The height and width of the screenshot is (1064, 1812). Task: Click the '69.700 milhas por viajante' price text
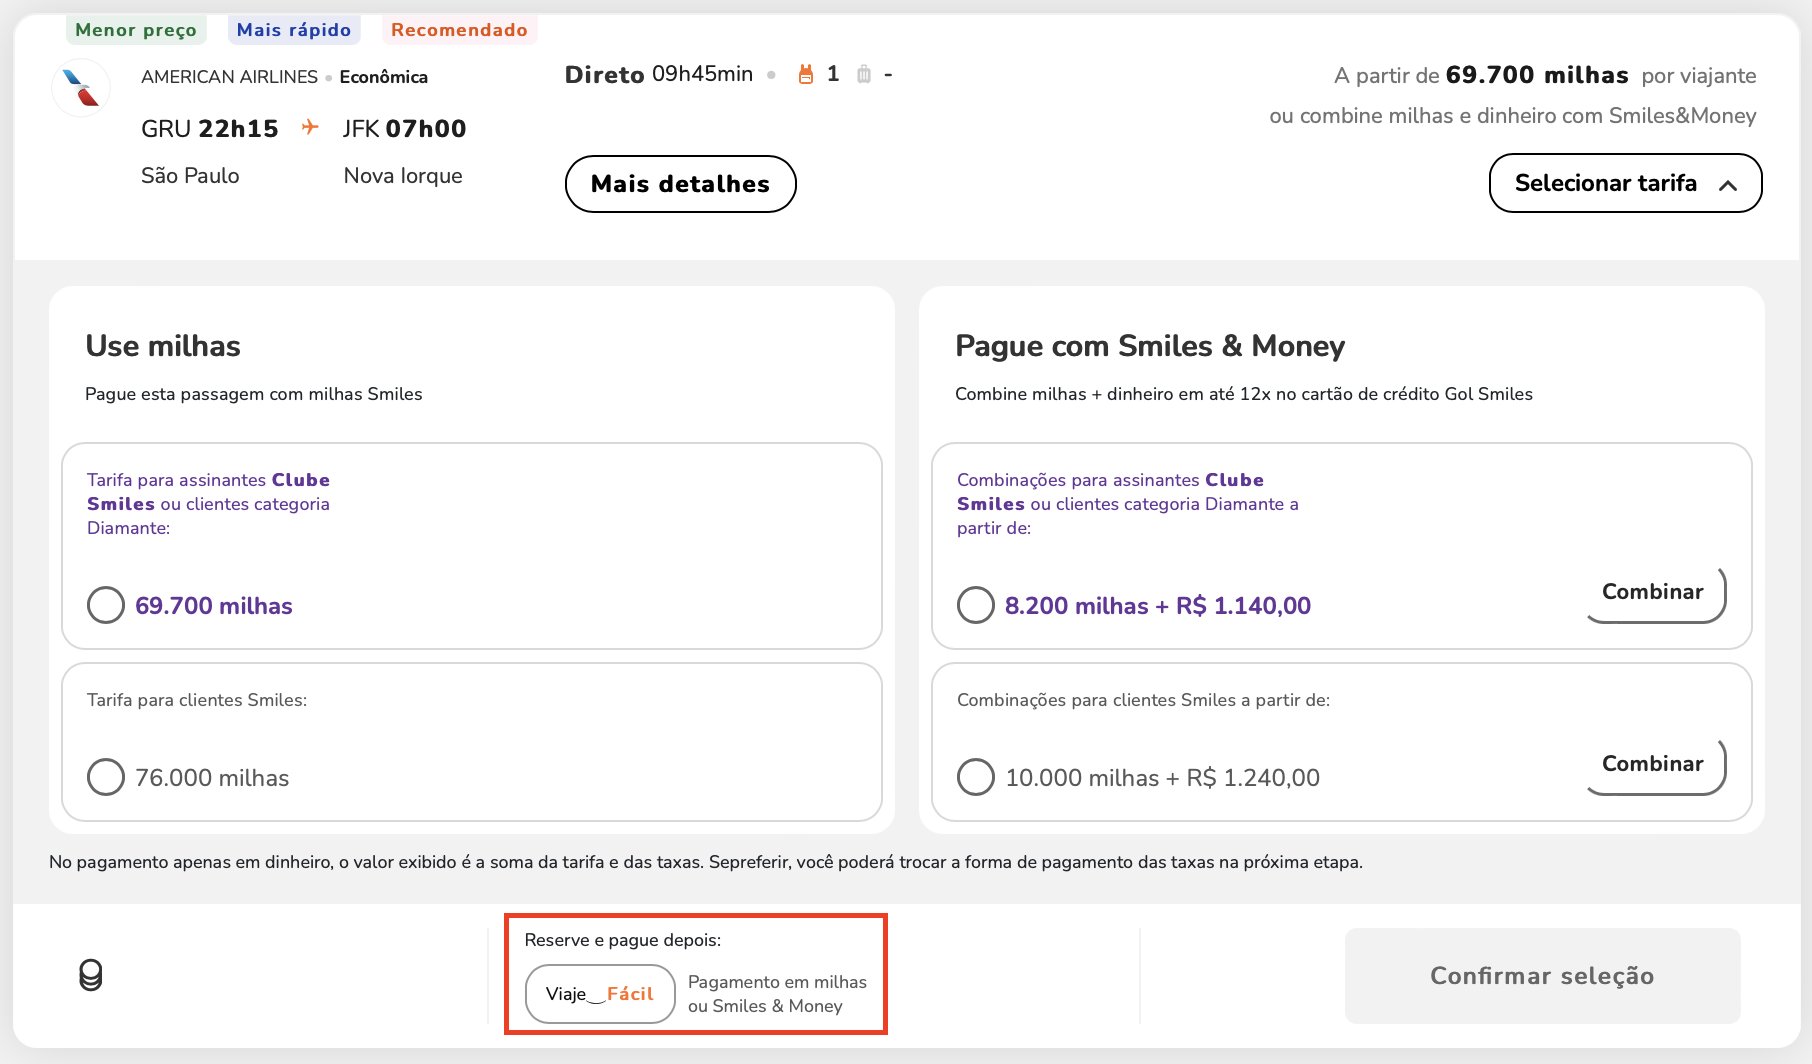pos(1601,75)
